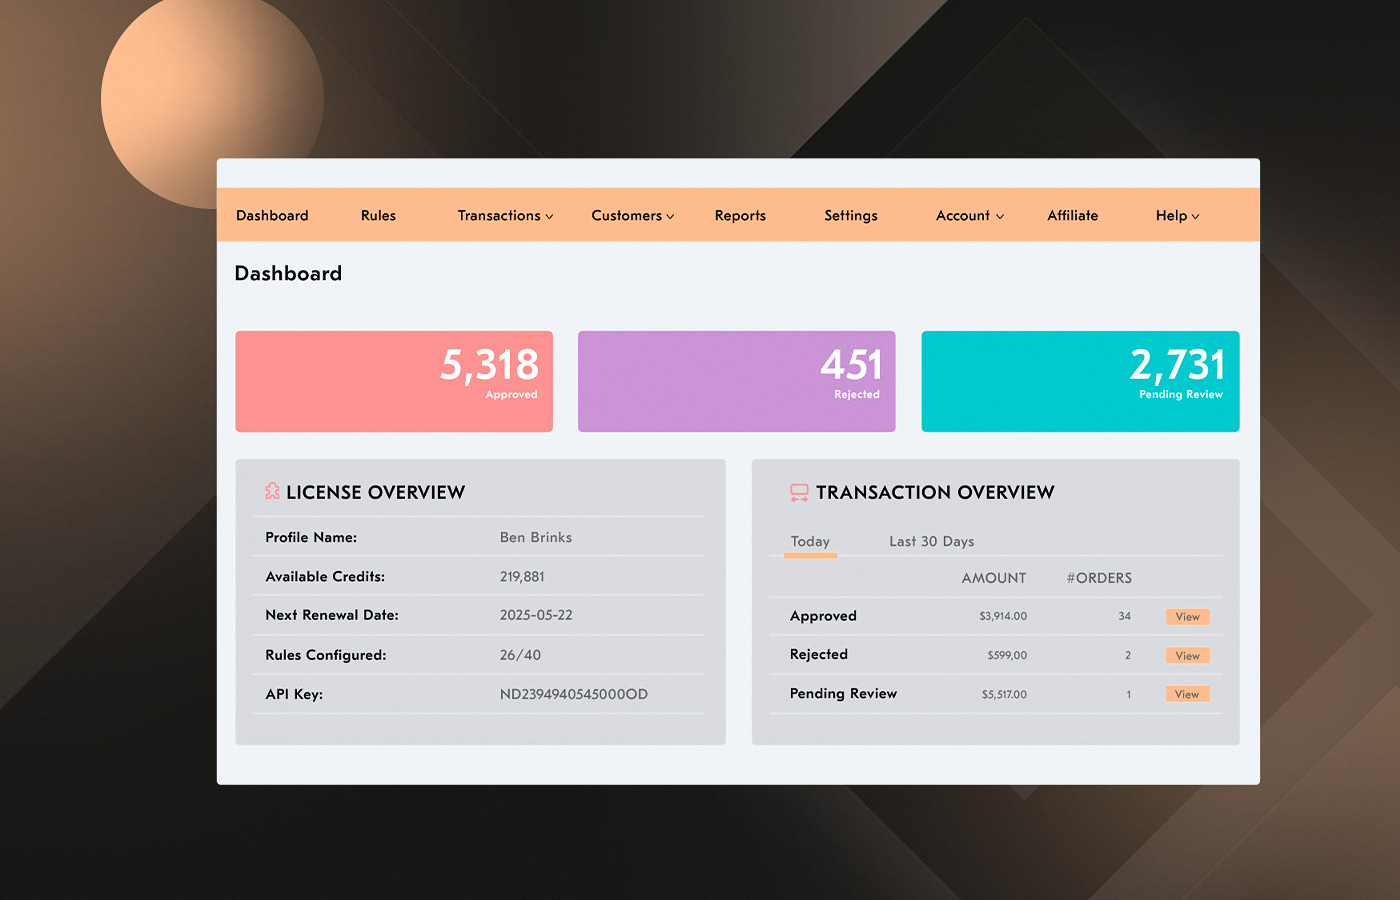View Rejected transactions
The height and width of the screenshot is (900, 1400).
(x=1188, y=656)
